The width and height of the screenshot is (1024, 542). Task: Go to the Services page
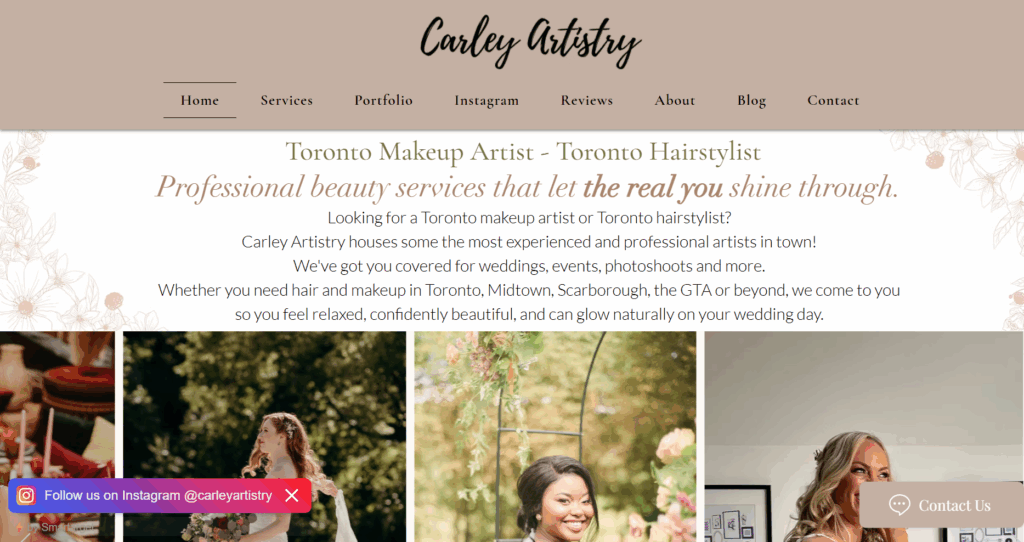287,100
